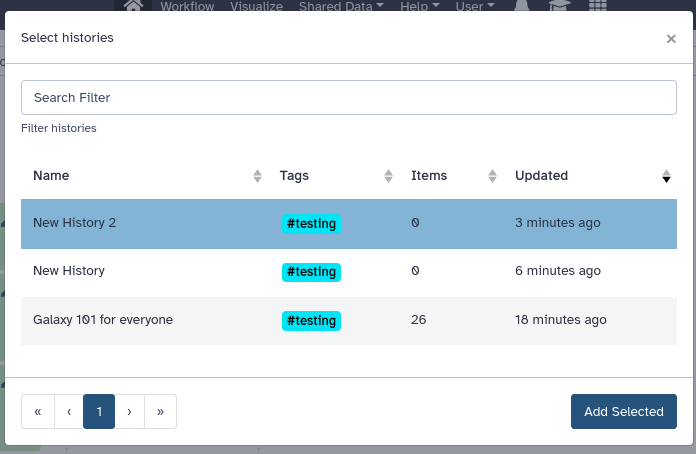696x454 pixels.
Task: Open User dropdown menu
Action: click(x=475, y=6)
